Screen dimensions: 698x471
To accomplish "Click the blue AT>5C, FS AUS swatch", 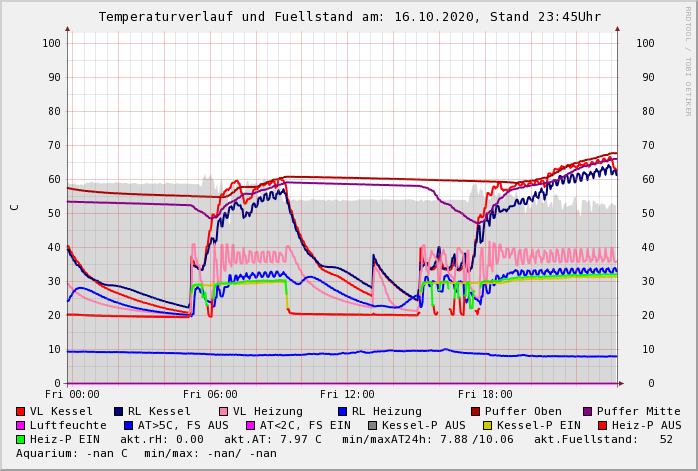I will (x=129, y=425).
